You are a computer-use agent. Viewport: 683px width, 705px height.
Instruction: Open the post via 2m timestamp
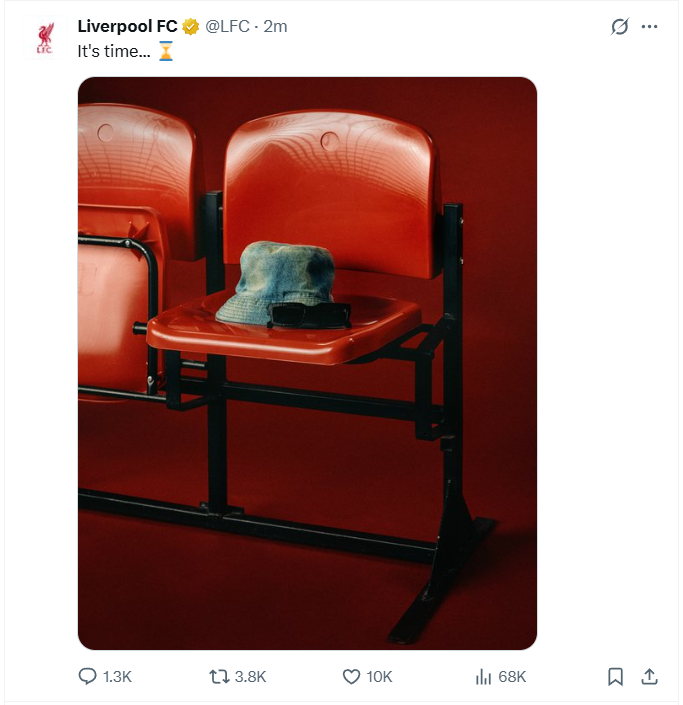275,26
